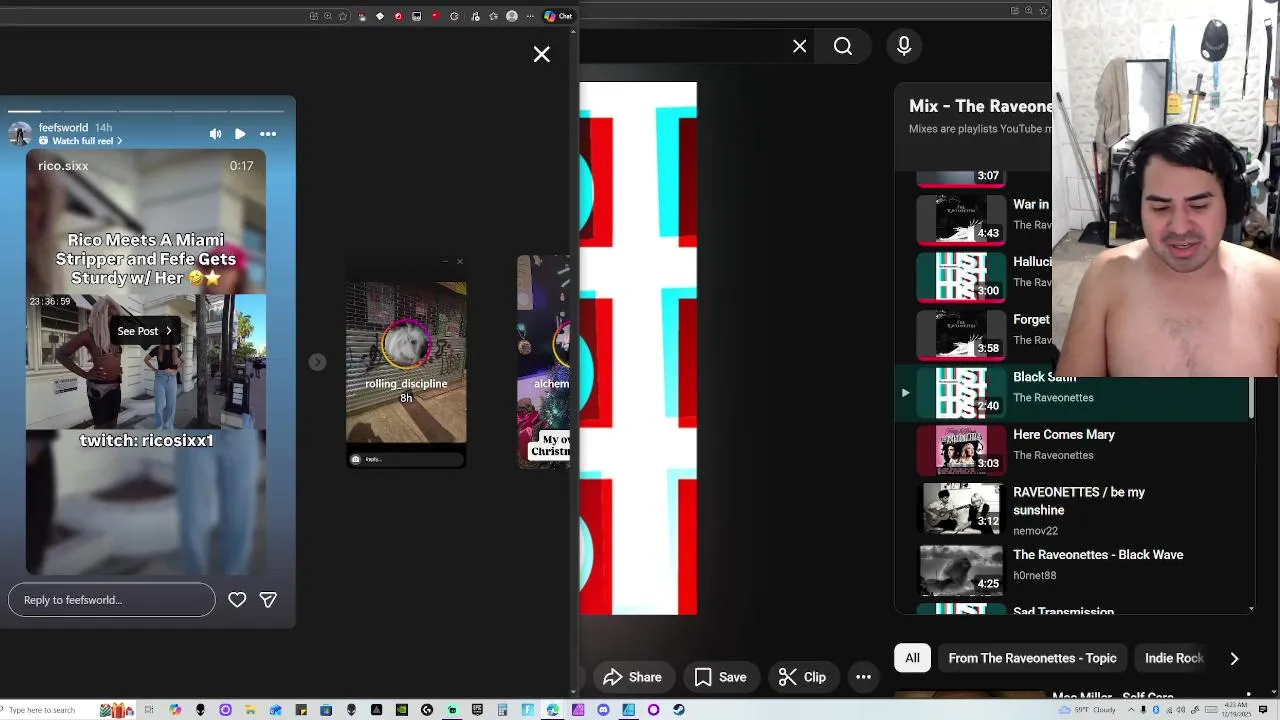This screenshot has width=1280, height=720.
Task: Open the browser extensions puzzle icon
Action: pyautogui.click(x=454, y=16)
